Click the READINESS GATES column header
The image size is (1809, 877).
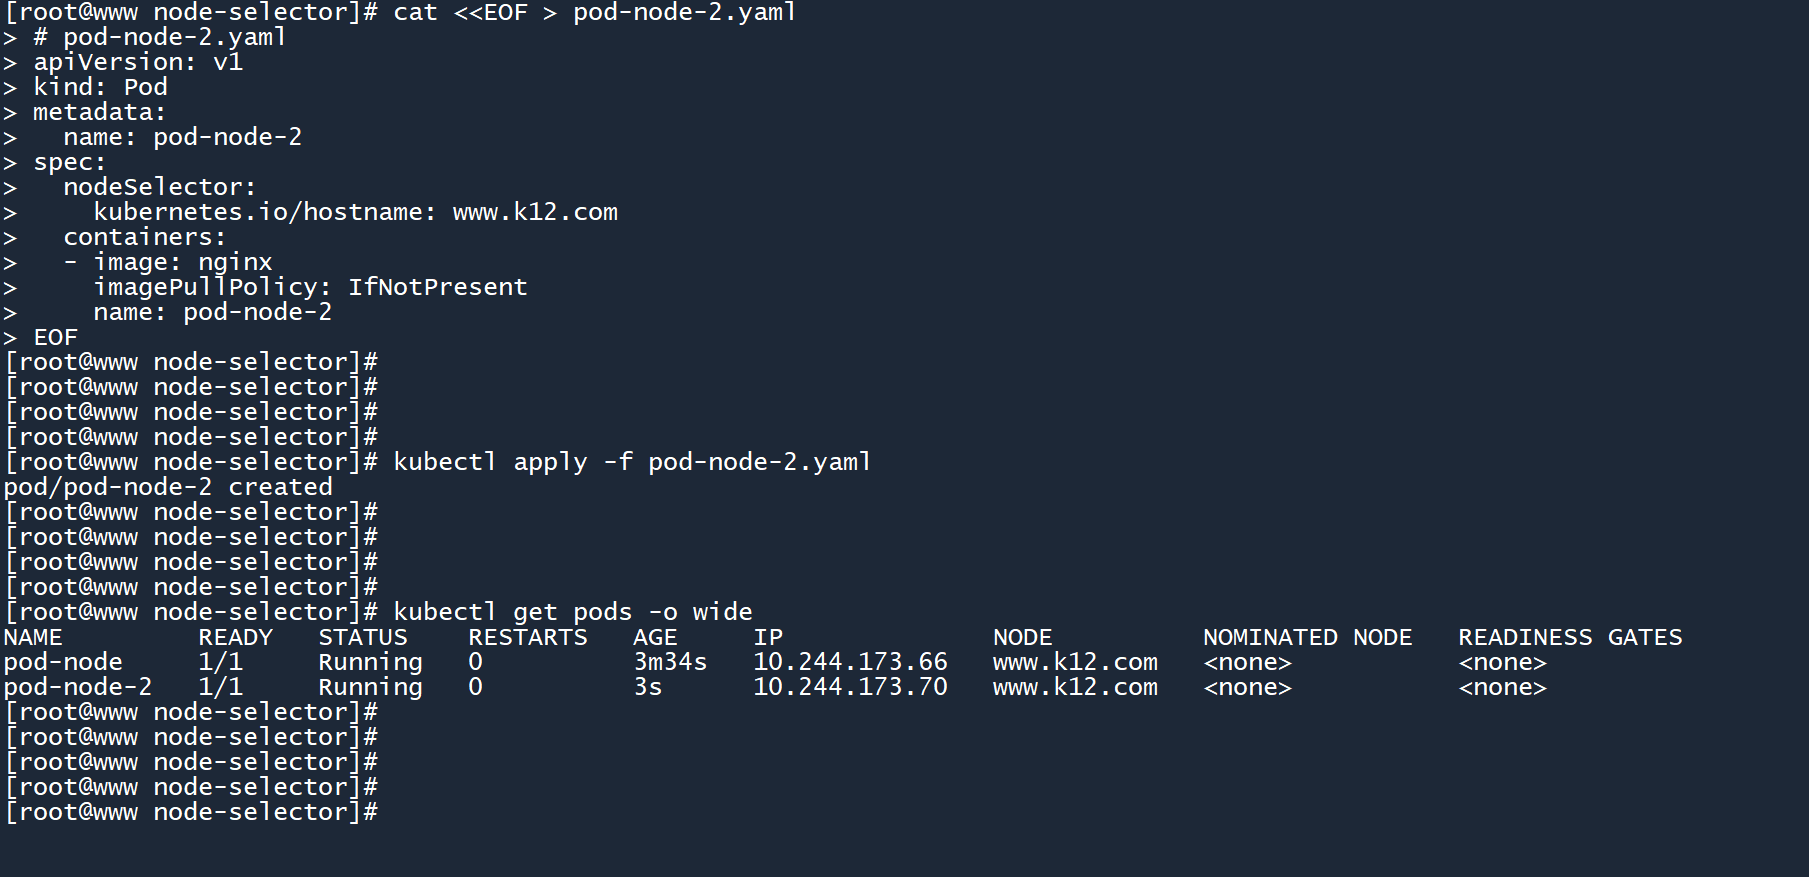(x=1570, y=637)
